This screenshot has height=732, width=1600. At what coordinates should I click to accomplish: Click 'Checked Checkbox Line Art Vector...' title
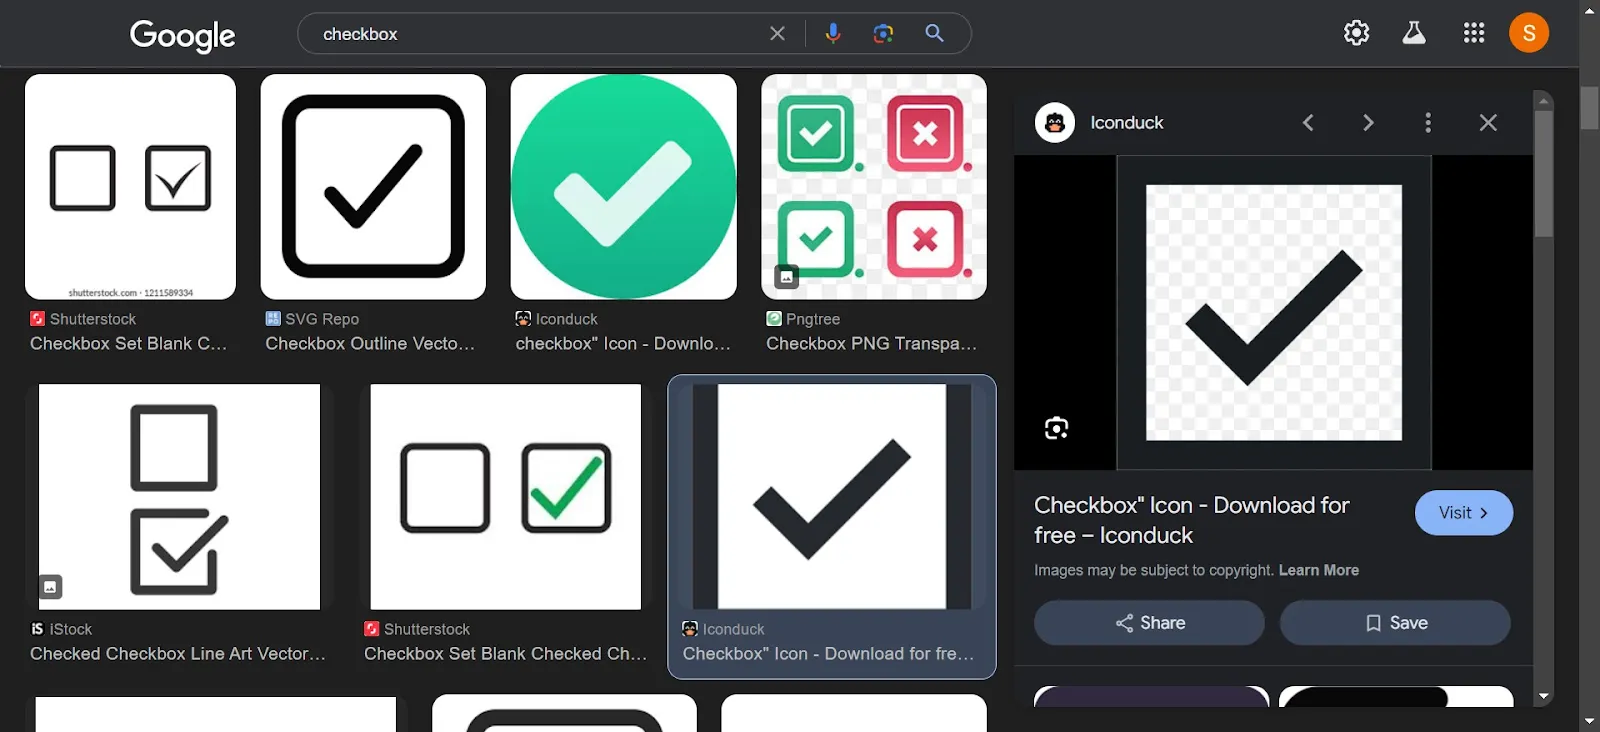[x=178, y=653]
